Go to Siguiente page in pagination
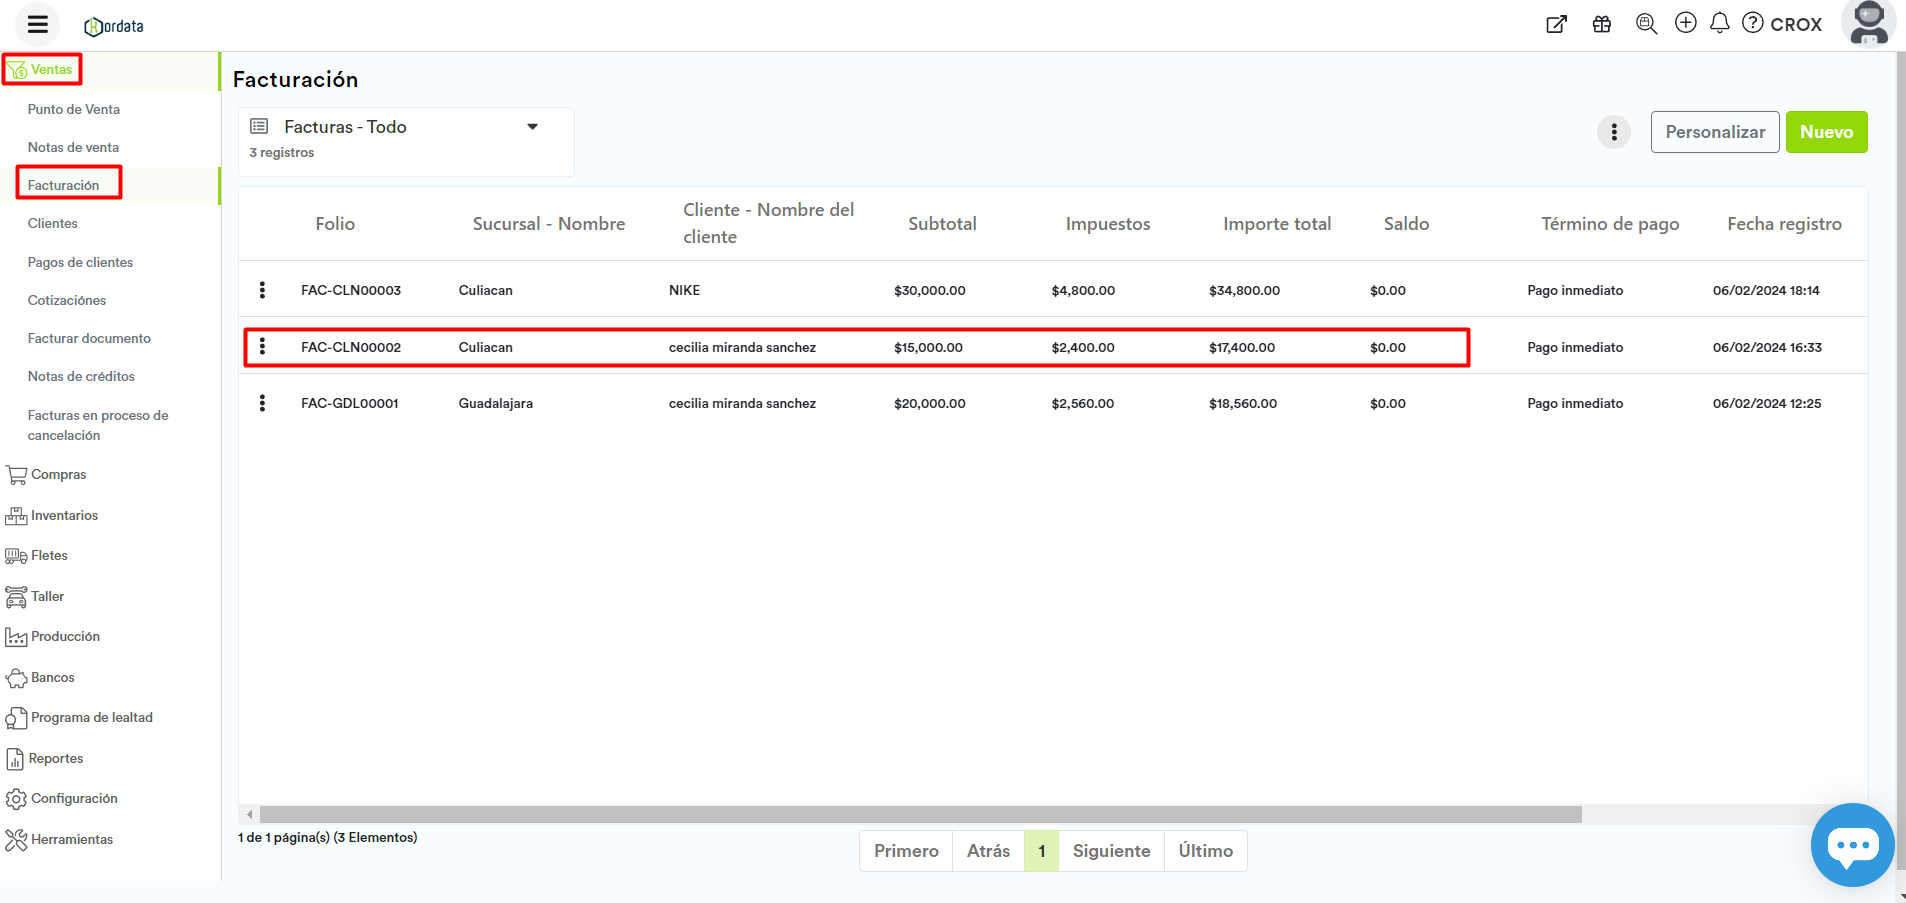This screenshot has width=1906, height=903. click(1111, 851)
